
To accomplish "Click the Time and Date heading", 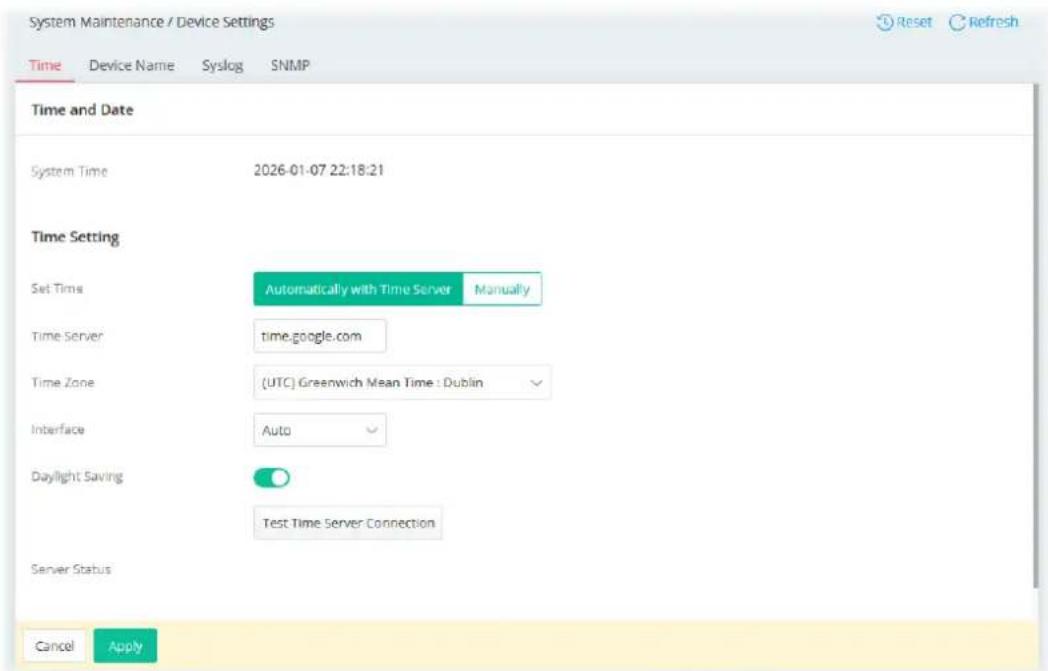I will 82,110.
